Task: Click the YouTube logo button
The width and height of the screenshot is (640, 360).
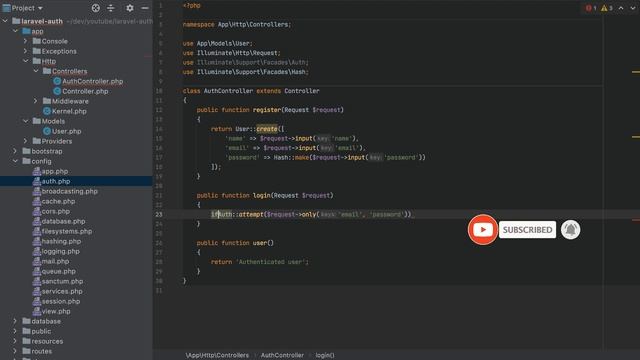Action: click(x=482, y=230)
